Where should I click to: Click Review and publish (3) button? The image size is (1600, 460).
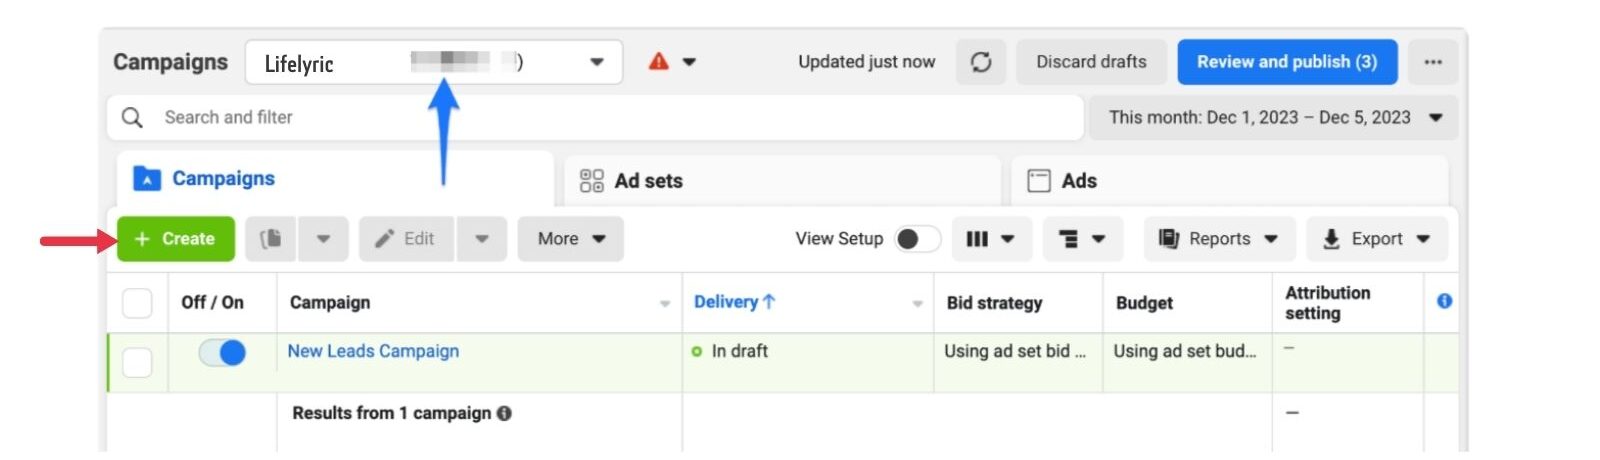pyautogui.click(x=1286, y=62)
